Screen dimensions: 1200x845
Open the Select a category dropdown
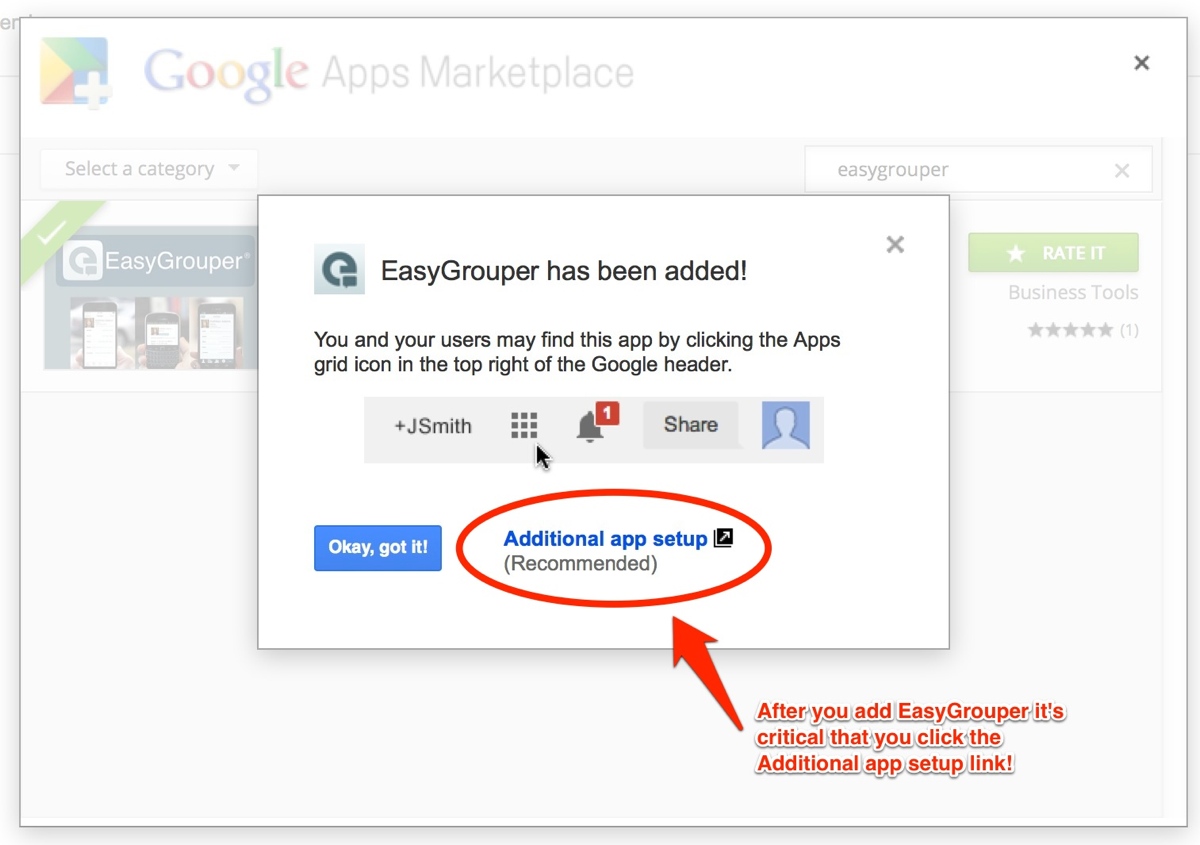[149, 169]
